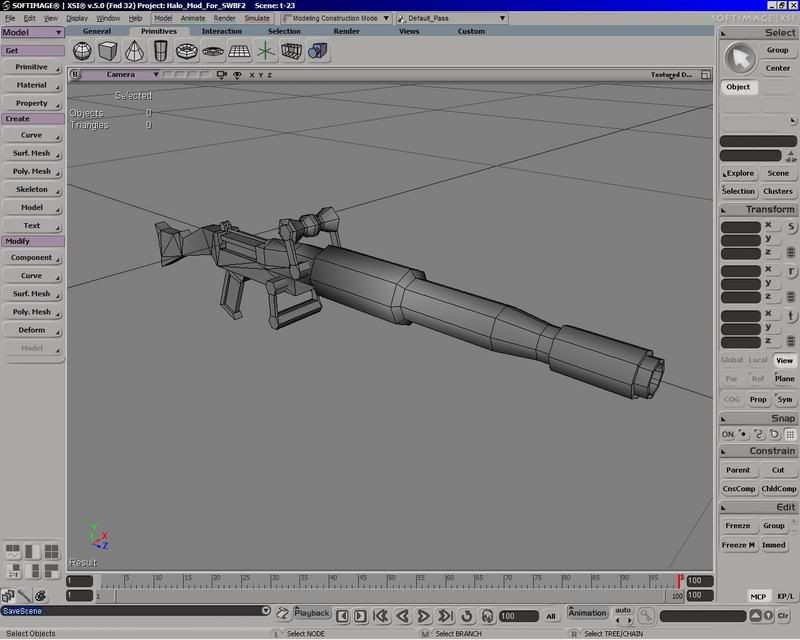Create a torus primitive
Screen dimensions: 800x640
(187, 51)
